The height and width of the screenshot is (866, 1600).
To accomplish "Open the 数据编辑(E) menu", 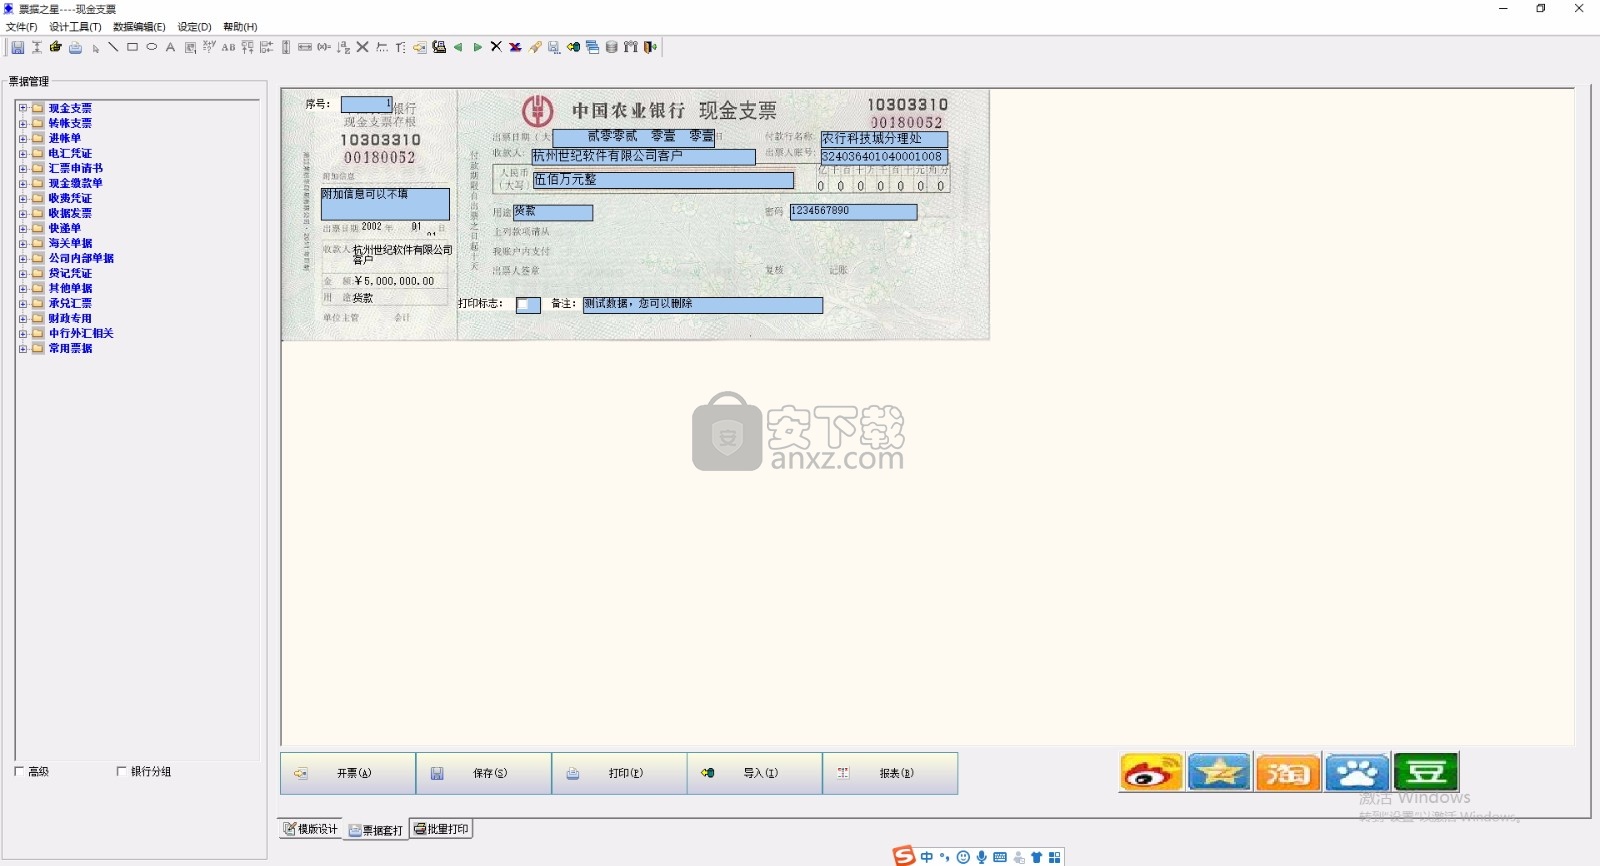I will (139, 27).
